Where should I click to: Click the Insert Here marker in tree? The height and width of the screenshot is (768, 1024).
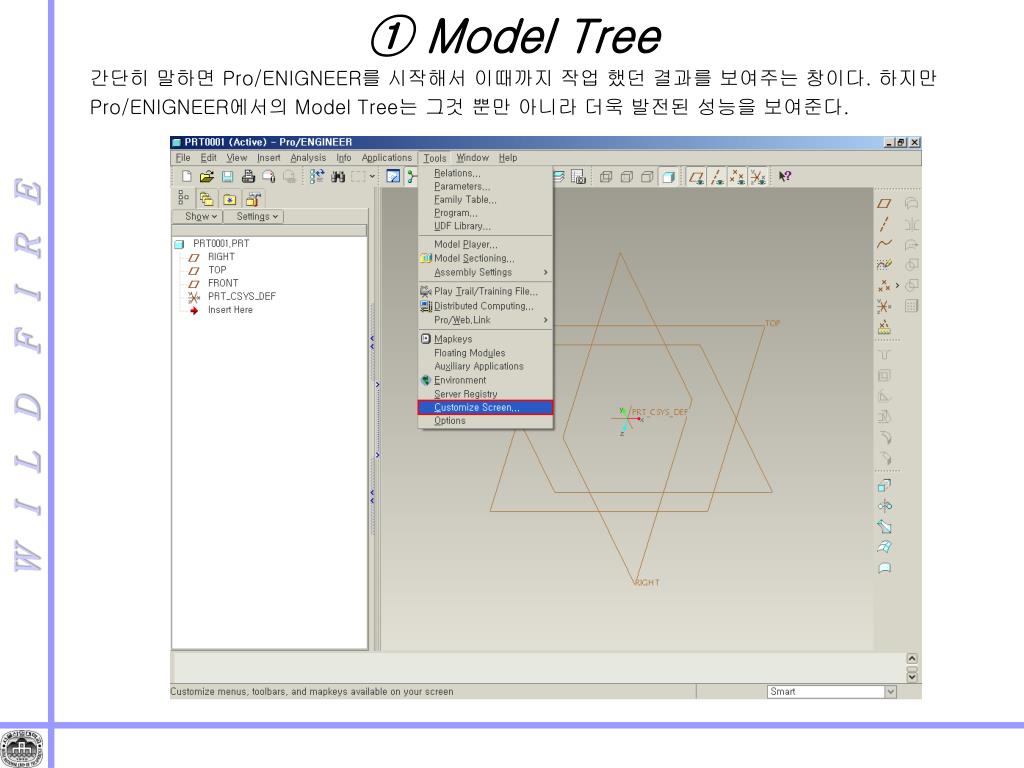point(230,310)
